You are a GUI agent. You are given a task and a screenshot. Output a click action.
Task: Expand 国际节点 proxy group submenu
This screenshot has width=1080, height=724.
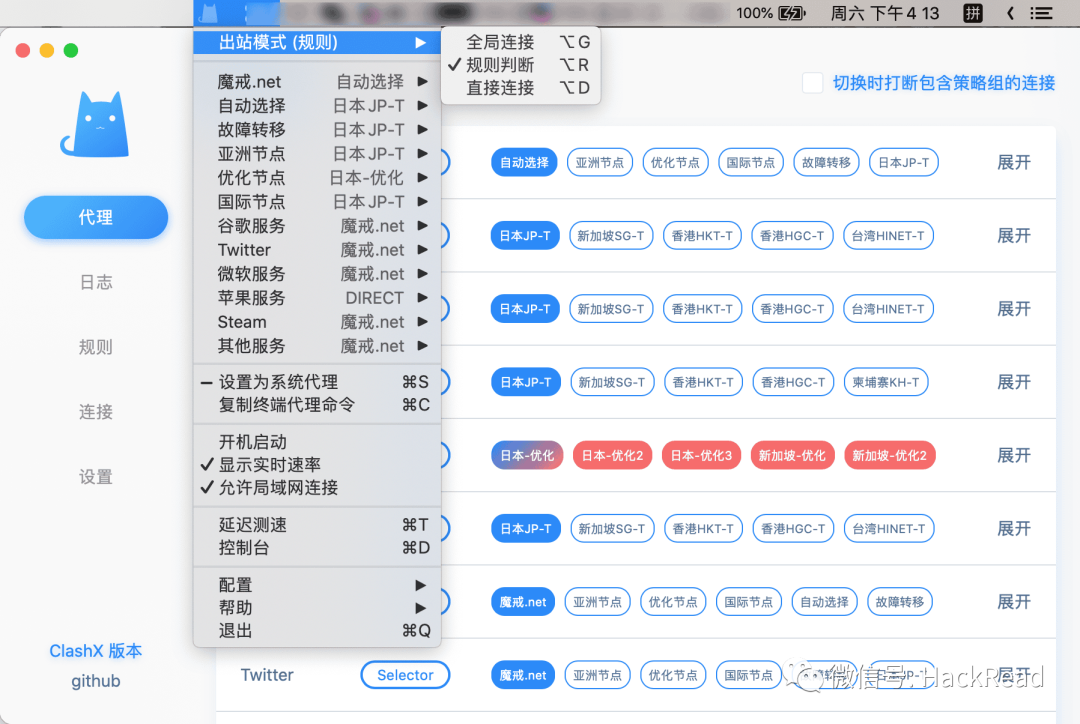pos(317,202)
